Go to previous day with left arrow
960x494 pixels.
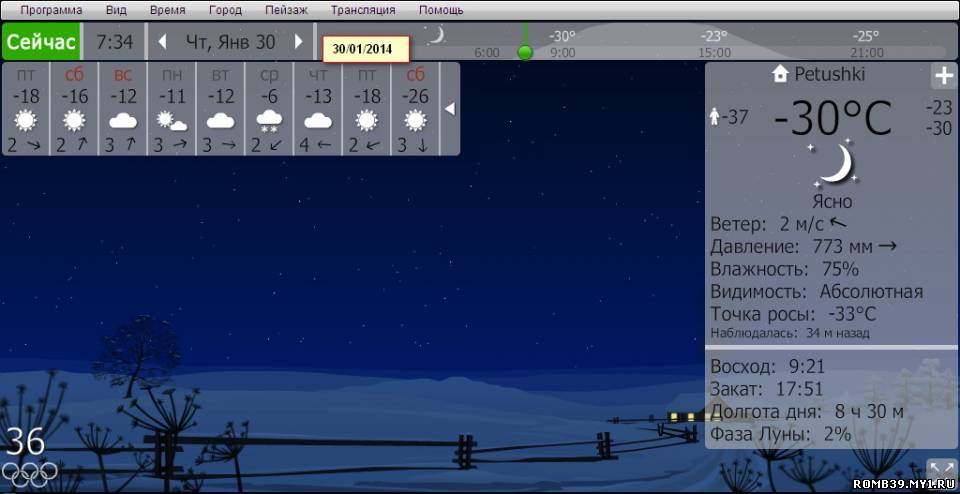click(x=163, y=42)
